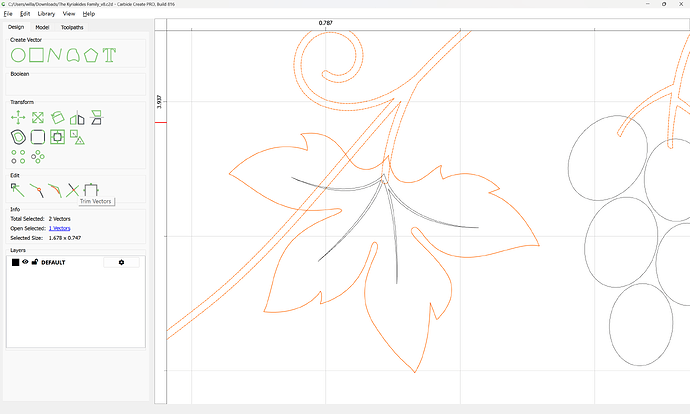Open the Circular Array tool
This screenshot has width=690, height=414.
click(x=38, y=157)
